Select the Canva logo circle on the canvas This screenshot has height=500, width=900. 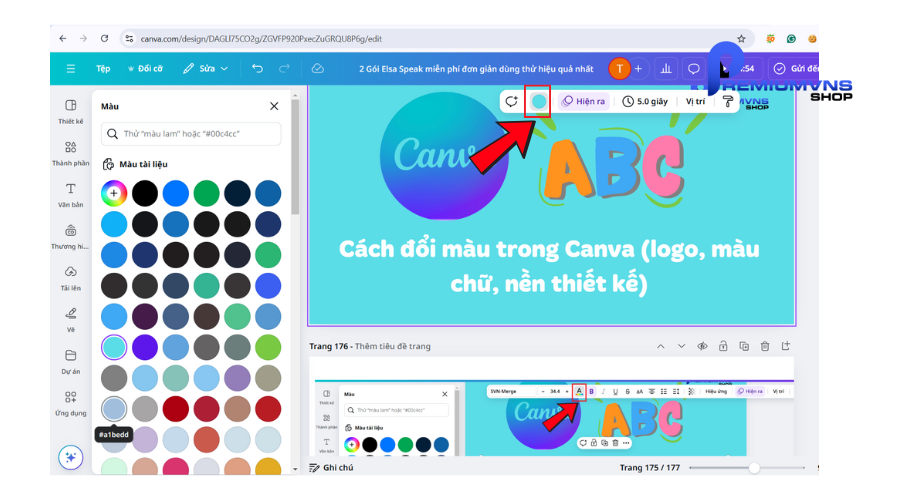point(443,156)
